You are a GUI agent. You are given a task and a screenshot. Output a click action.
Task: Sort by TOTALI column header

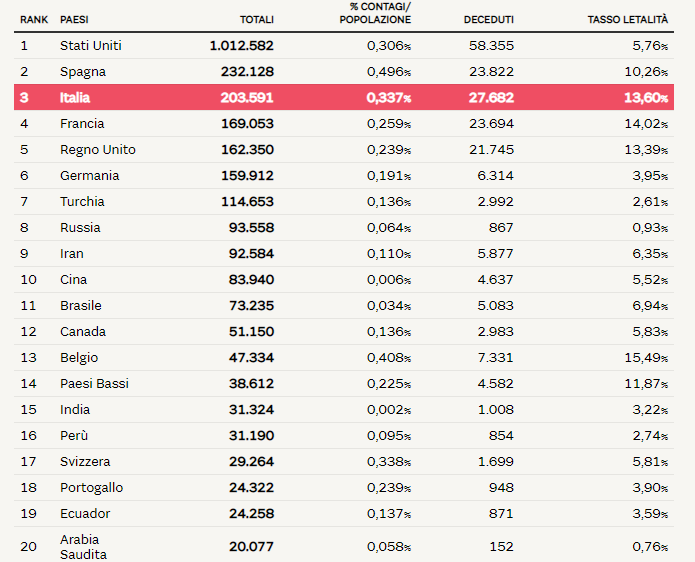[x=257, y=20]
